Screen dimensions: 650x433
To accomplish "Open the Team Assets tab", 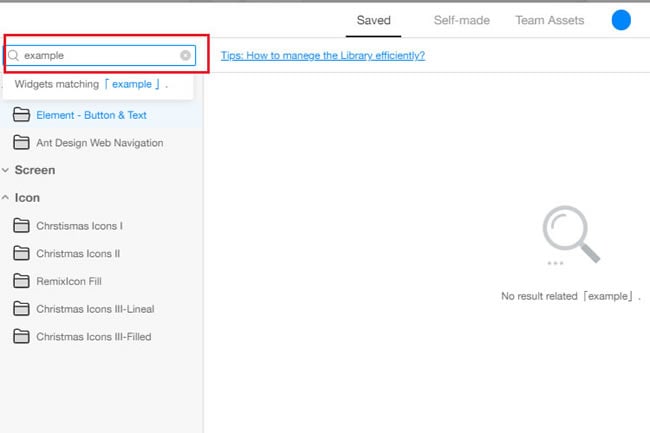I will 550,20.
